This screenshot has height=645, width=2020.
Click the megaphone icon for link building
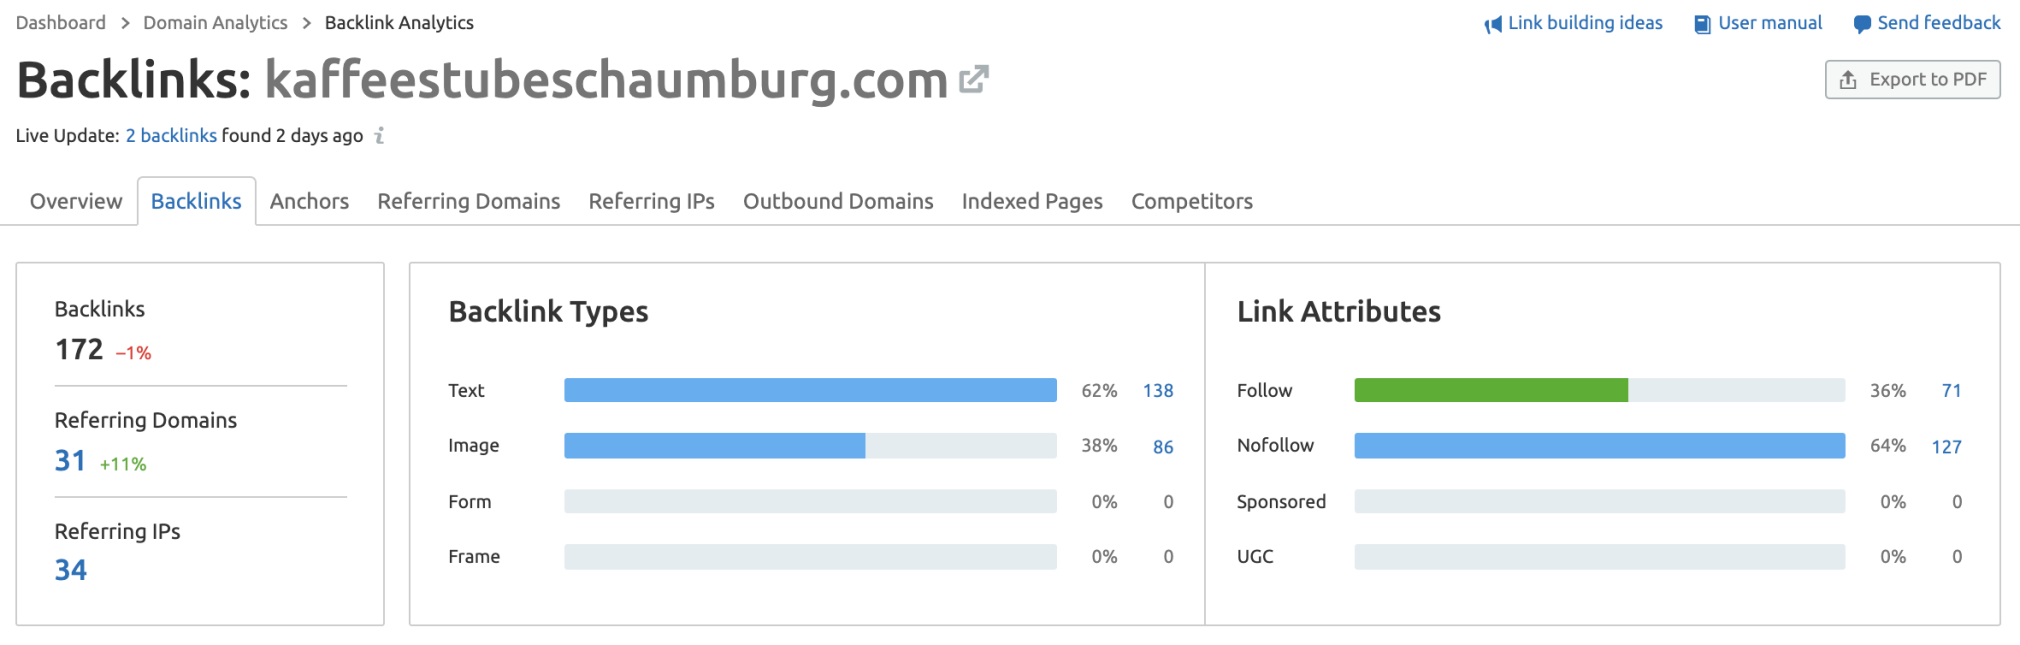click(1493, 24)
